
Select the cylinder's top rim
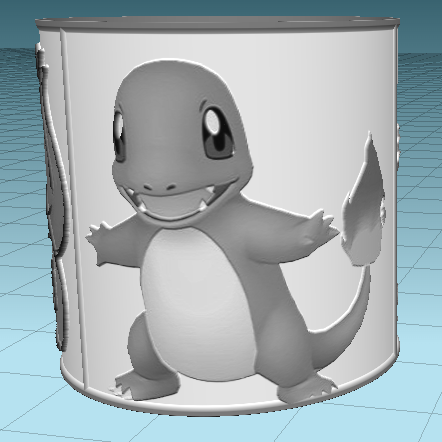pyautogui.click(x=217, y=24)
